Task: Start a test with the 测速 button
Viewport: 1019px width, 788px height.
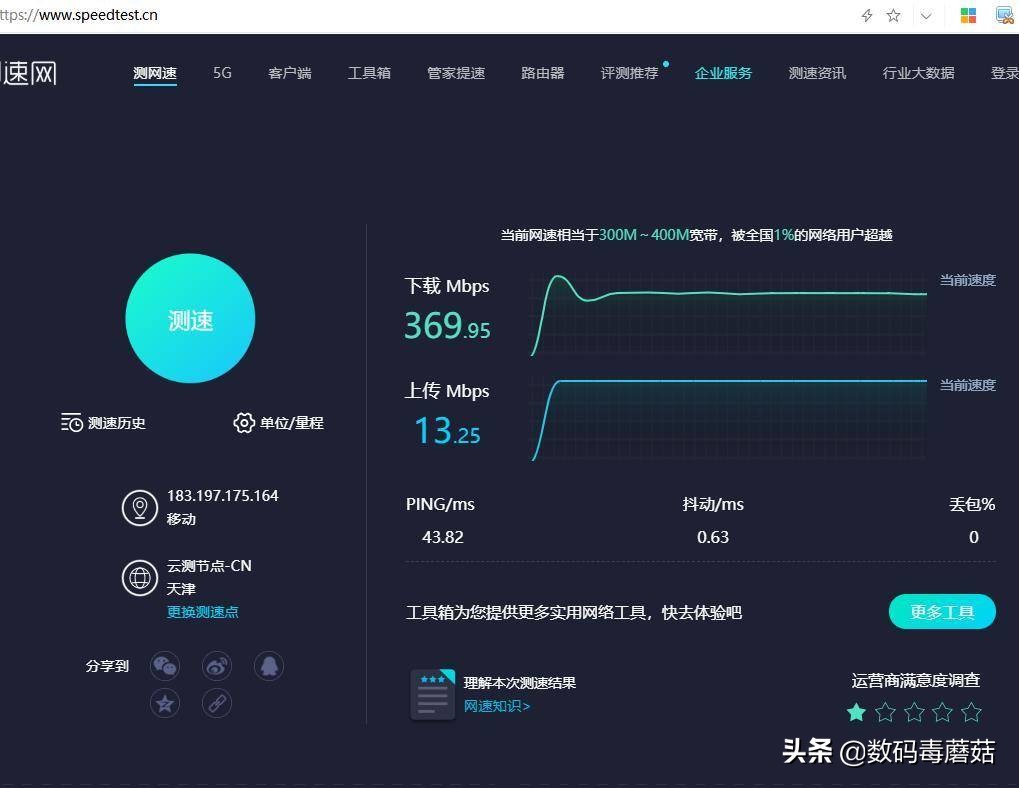Action: pyautogui.click(x=190, y=319)
